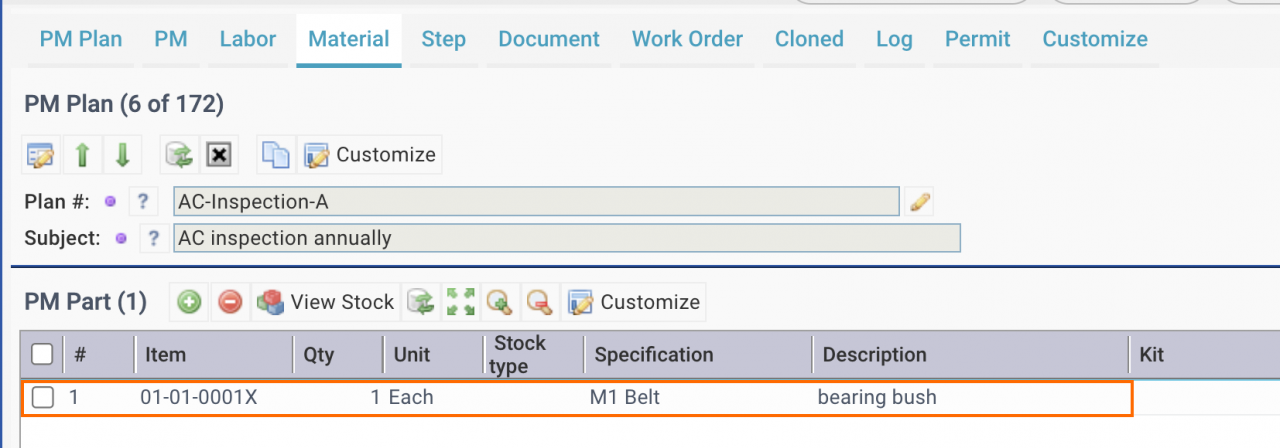This screenshot has height=448, width=1280.
Task: Close the PM Plan with X icon
Action: click(x=219, y=155)
